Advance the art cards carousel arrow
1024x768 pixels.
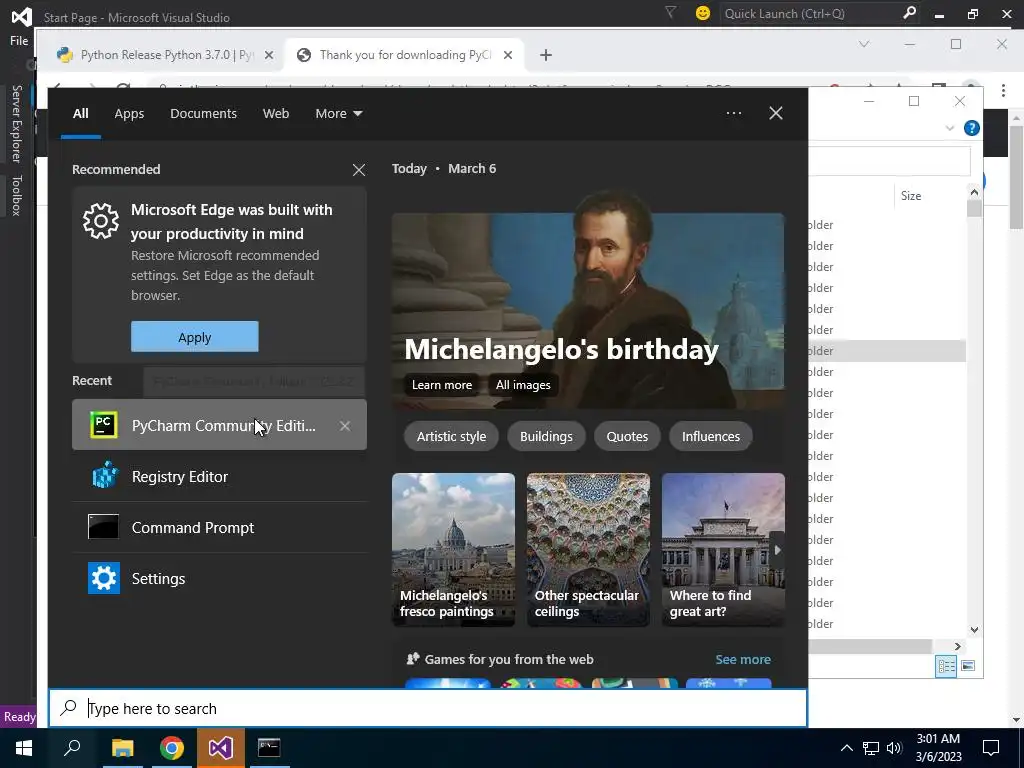click(777, 550)
